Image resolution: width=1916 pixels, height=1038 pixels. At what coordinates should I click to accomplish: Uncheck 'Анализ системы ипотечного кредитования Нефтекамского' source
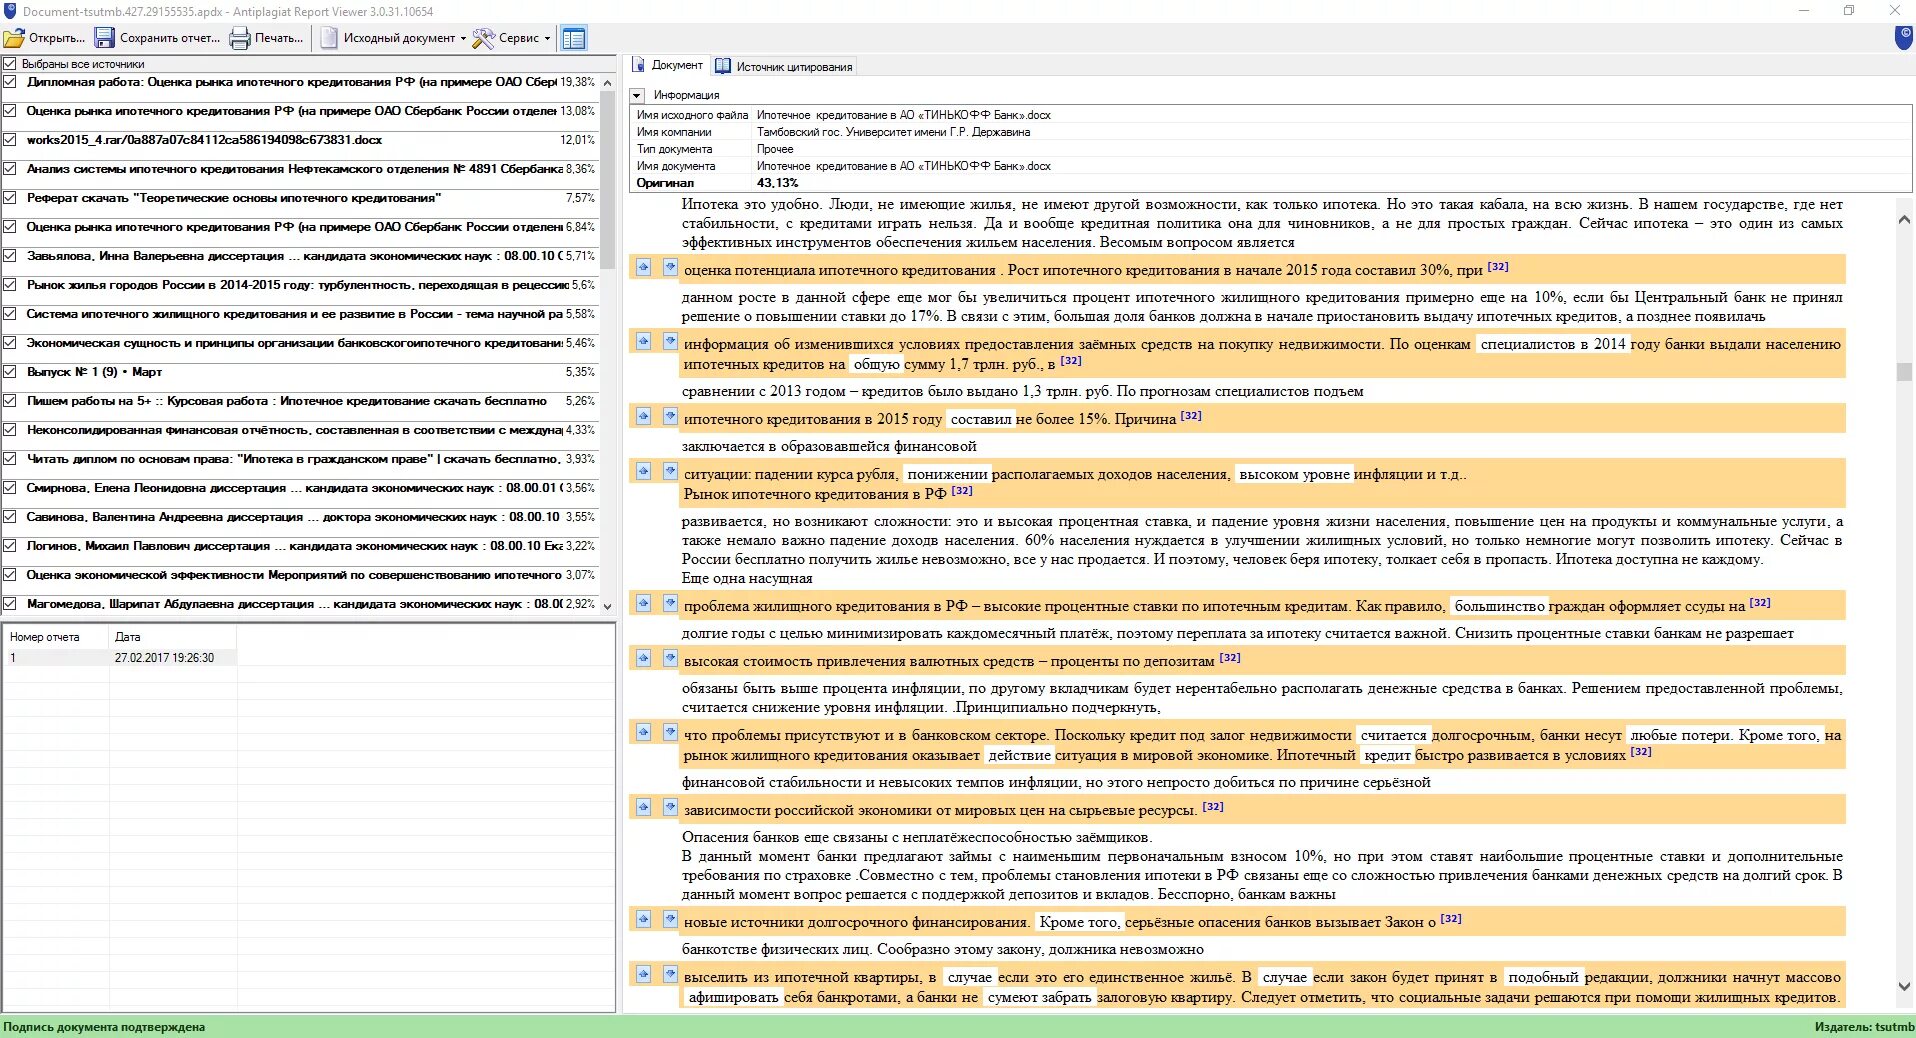point(10,169)
